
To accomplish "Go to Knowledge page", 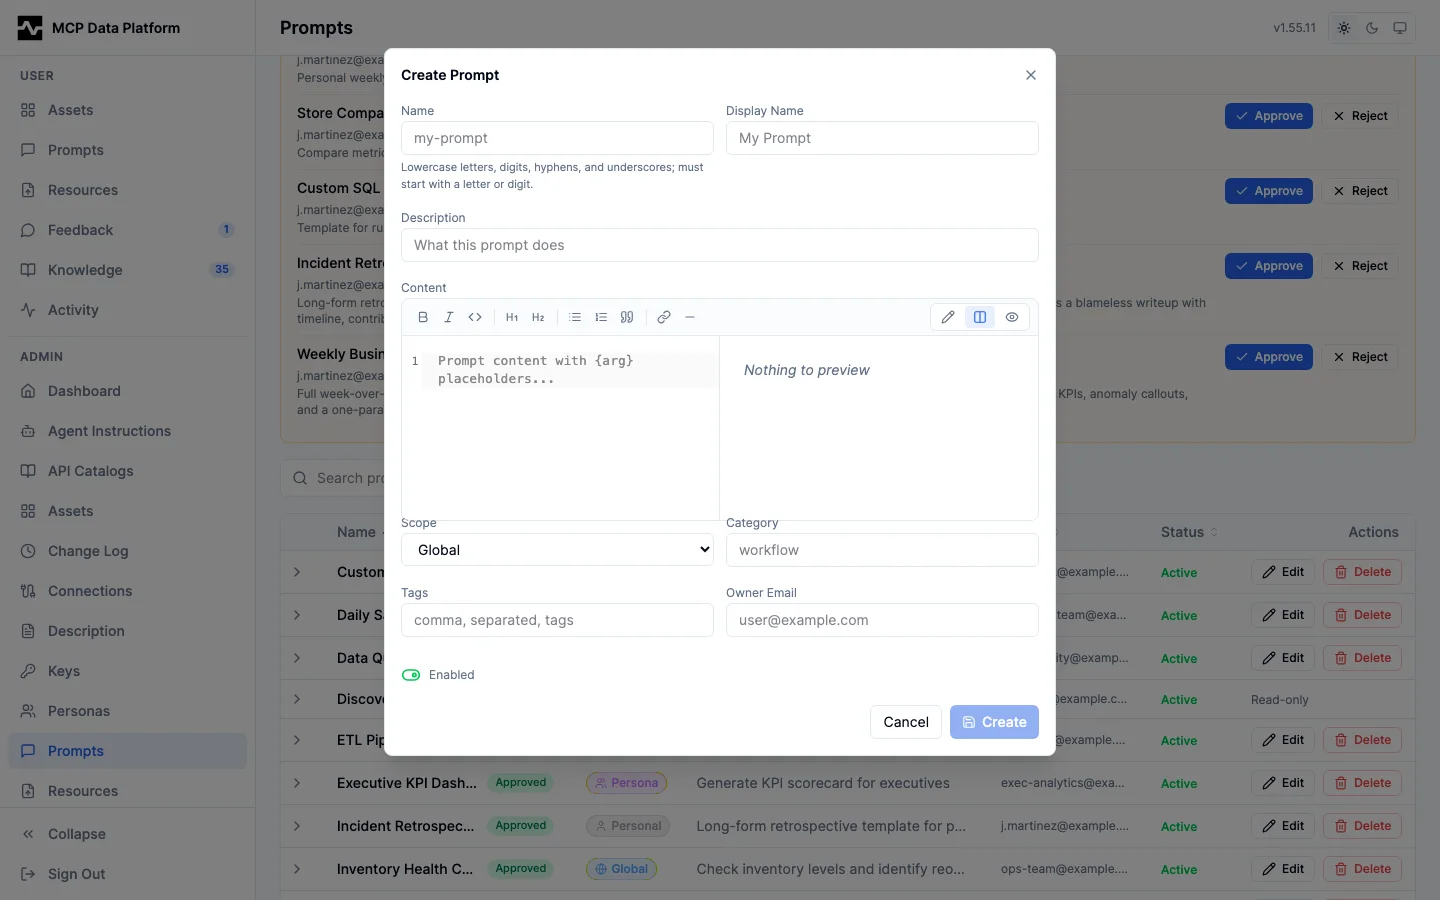I will [x=127, y=270].
